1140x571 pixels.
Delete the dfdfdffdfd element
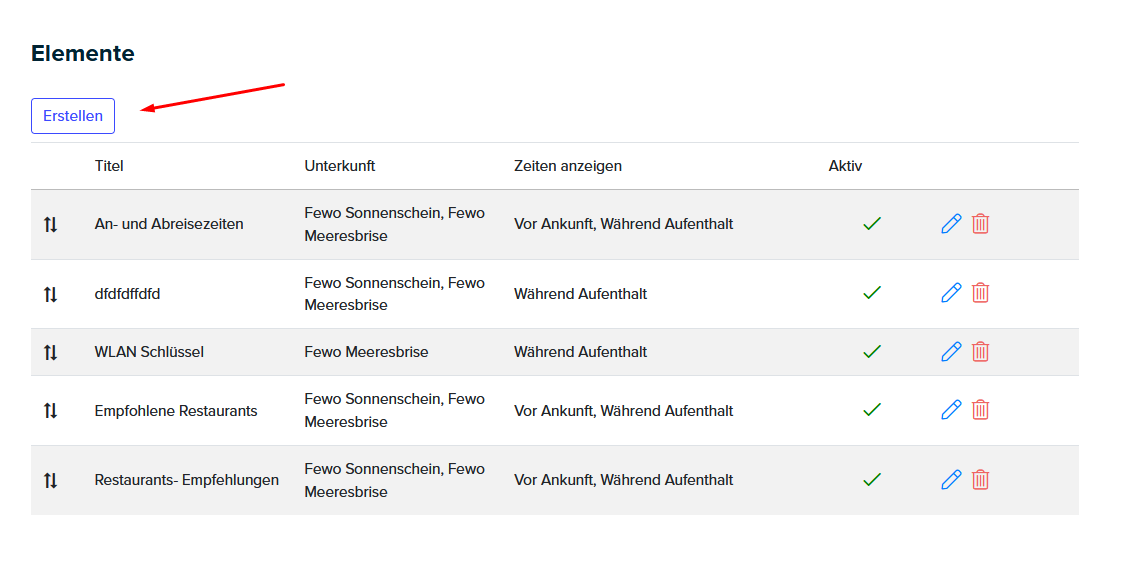[x=980, y=293]
